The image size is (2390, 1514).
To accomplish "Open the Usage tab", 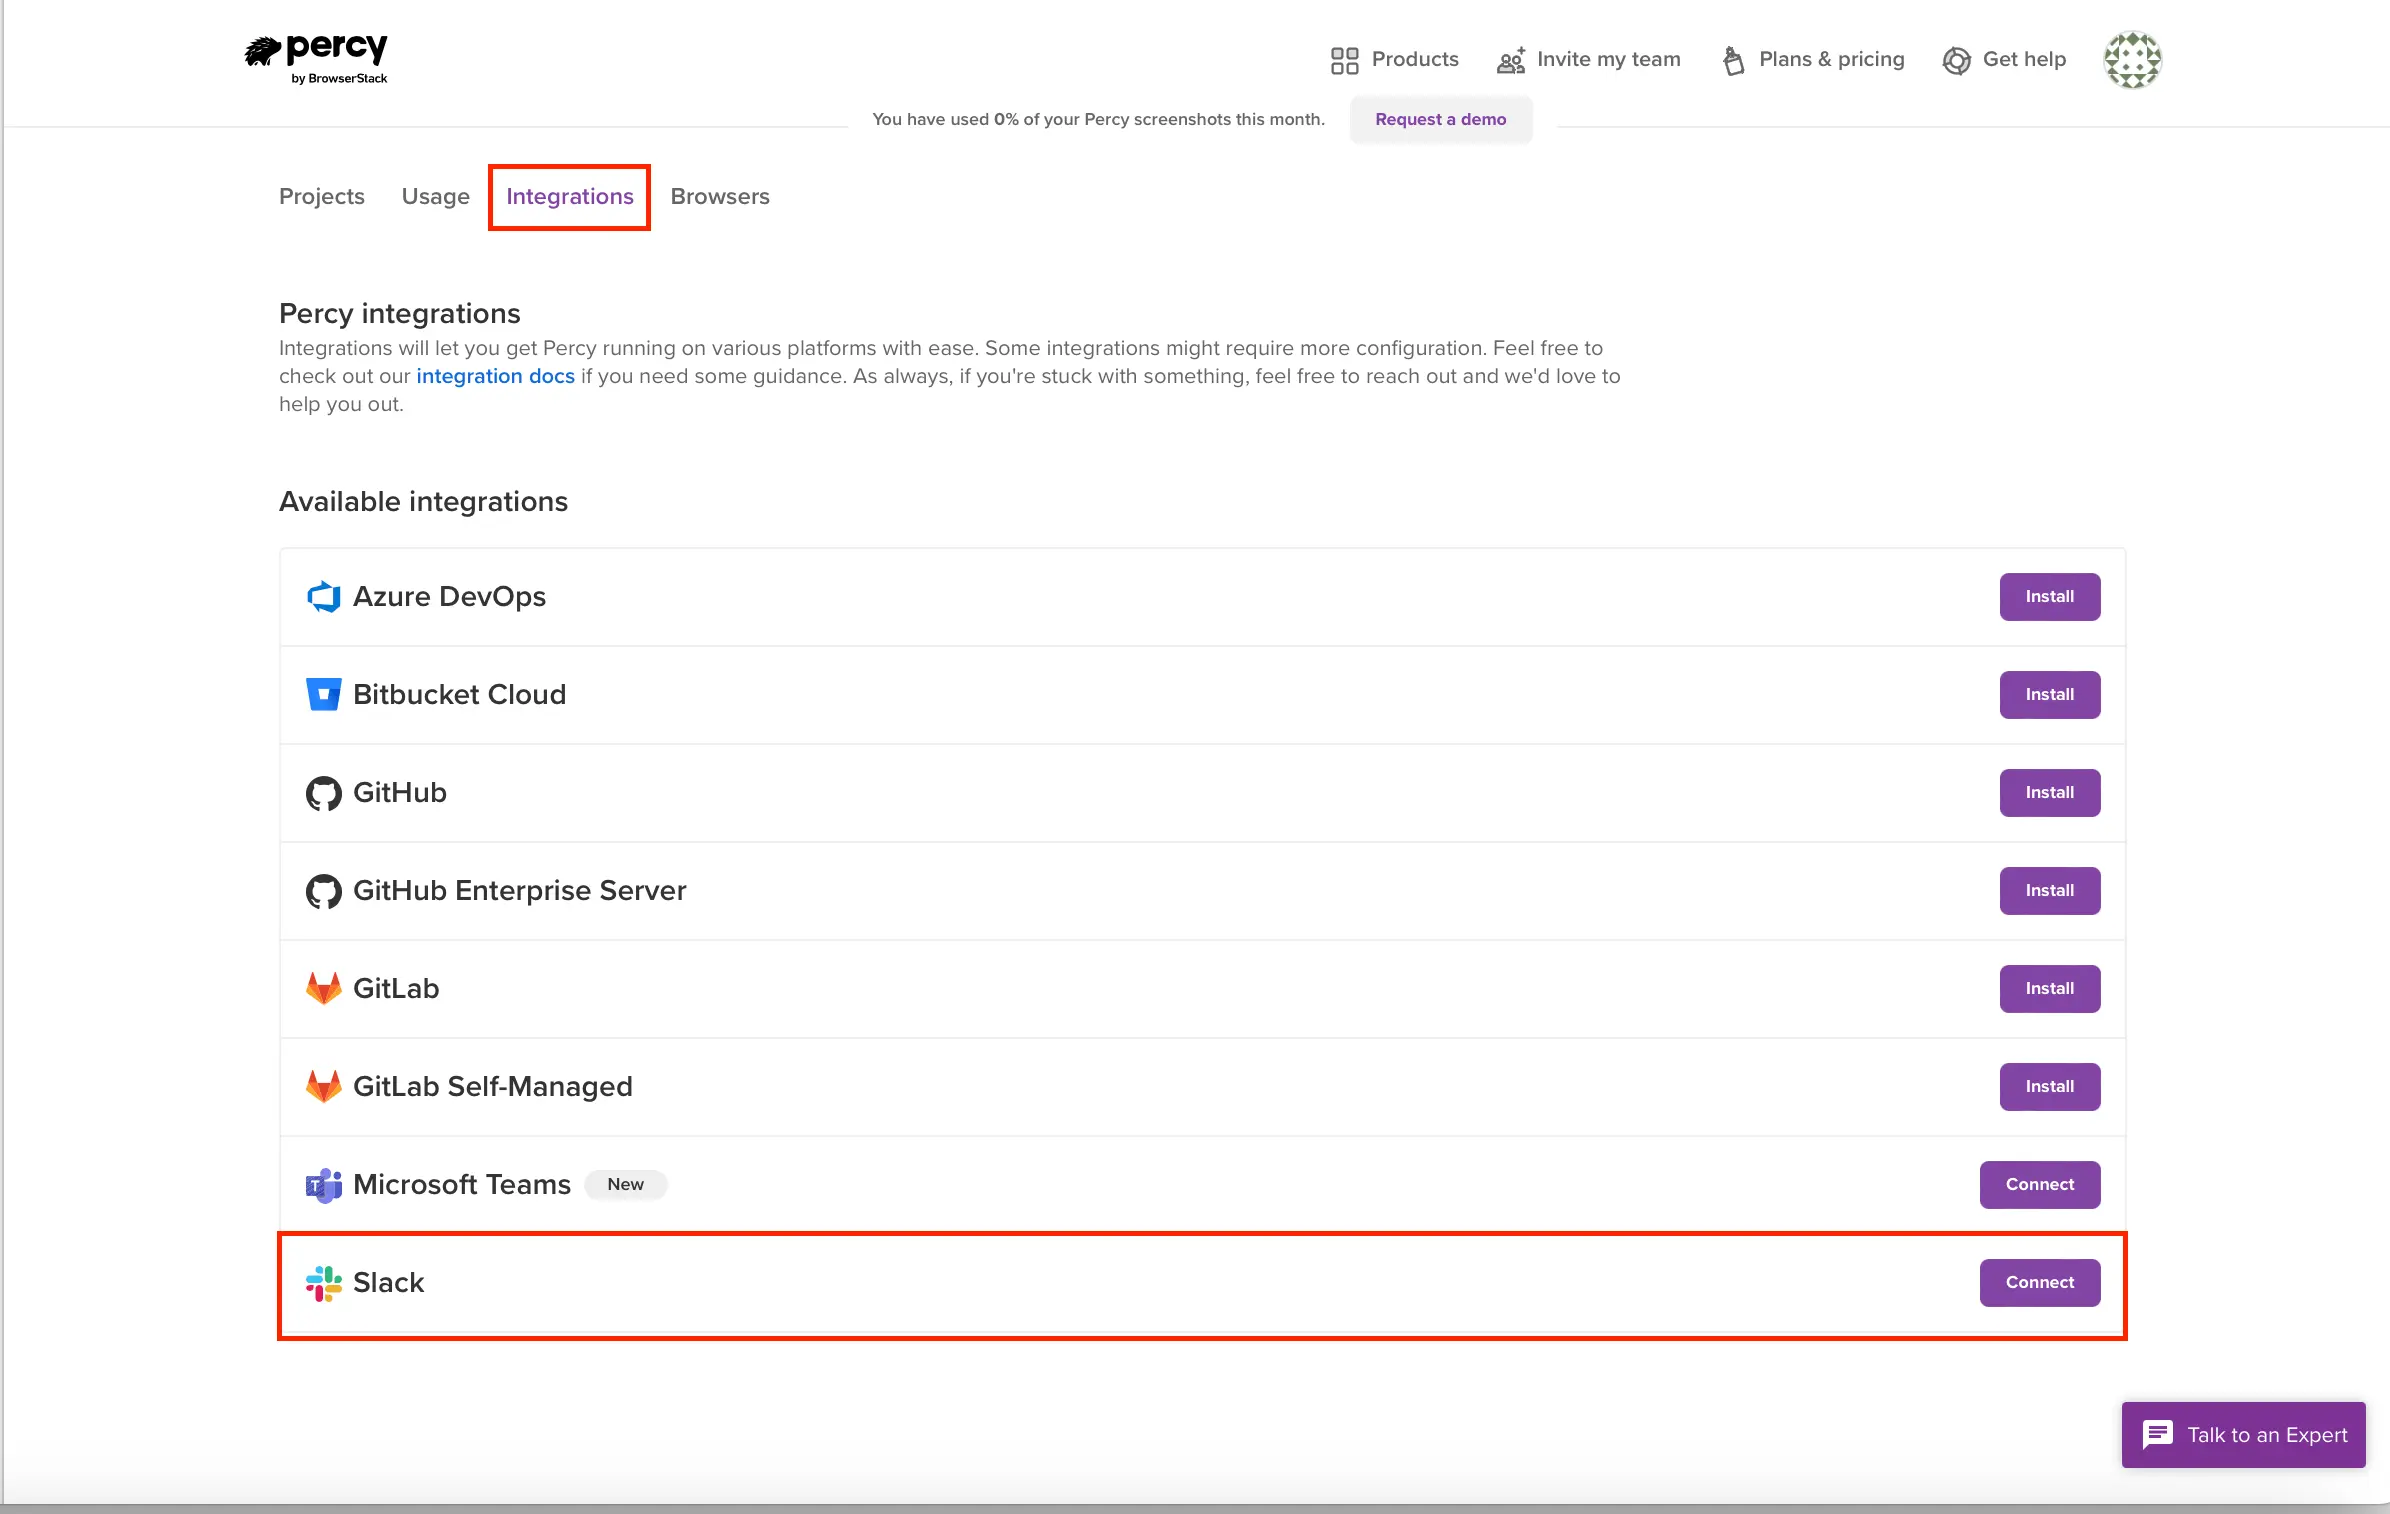I will click(x=435, y=197).
